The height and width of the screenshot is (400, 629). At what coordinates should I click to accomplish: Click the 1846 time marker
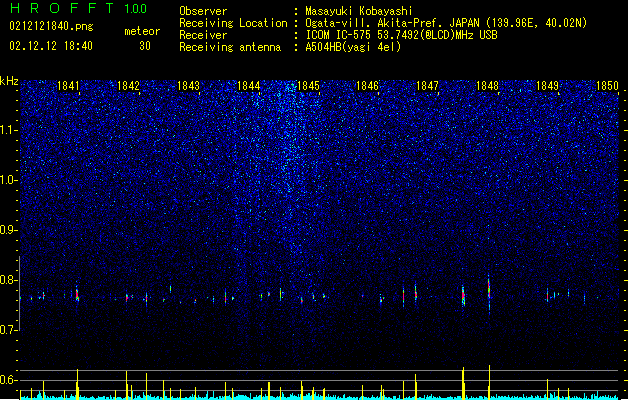coord(367,86)
